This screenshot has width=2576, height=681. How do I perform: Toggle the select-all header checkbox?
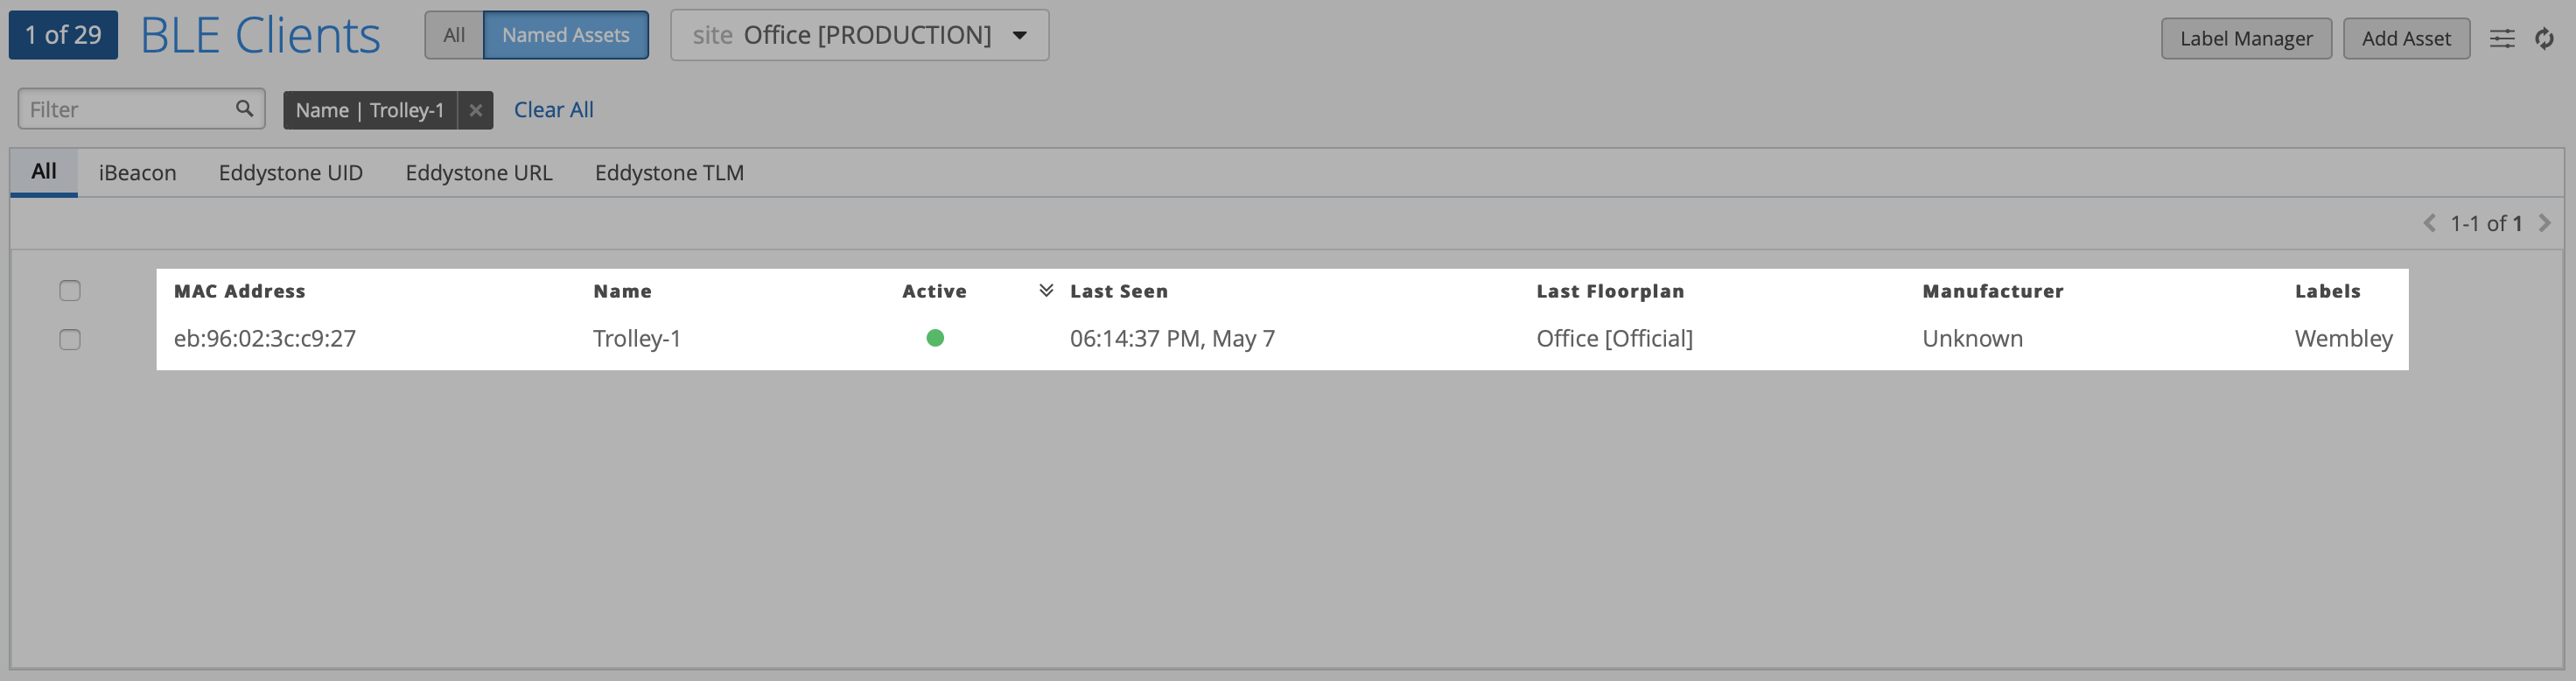click(x=70, y=291)
